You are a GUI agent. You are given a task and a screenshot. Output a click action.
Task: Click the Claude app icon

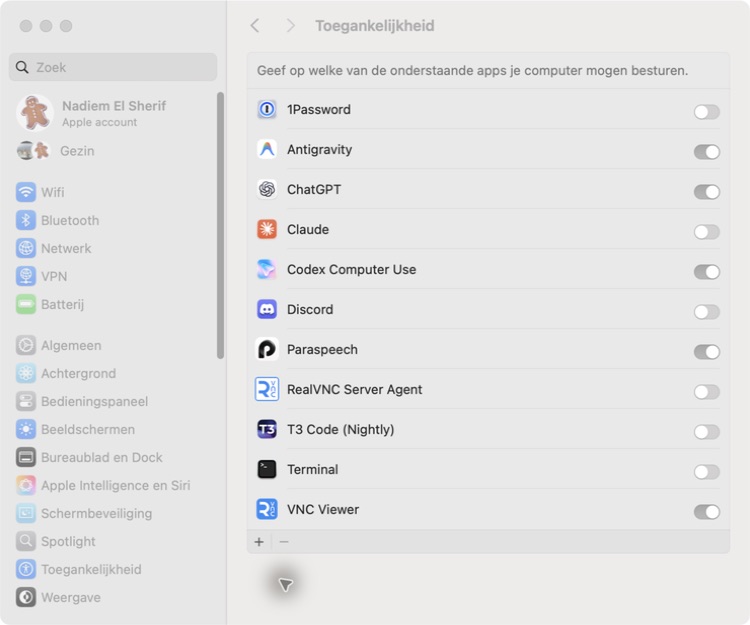(x=267, y=230)
